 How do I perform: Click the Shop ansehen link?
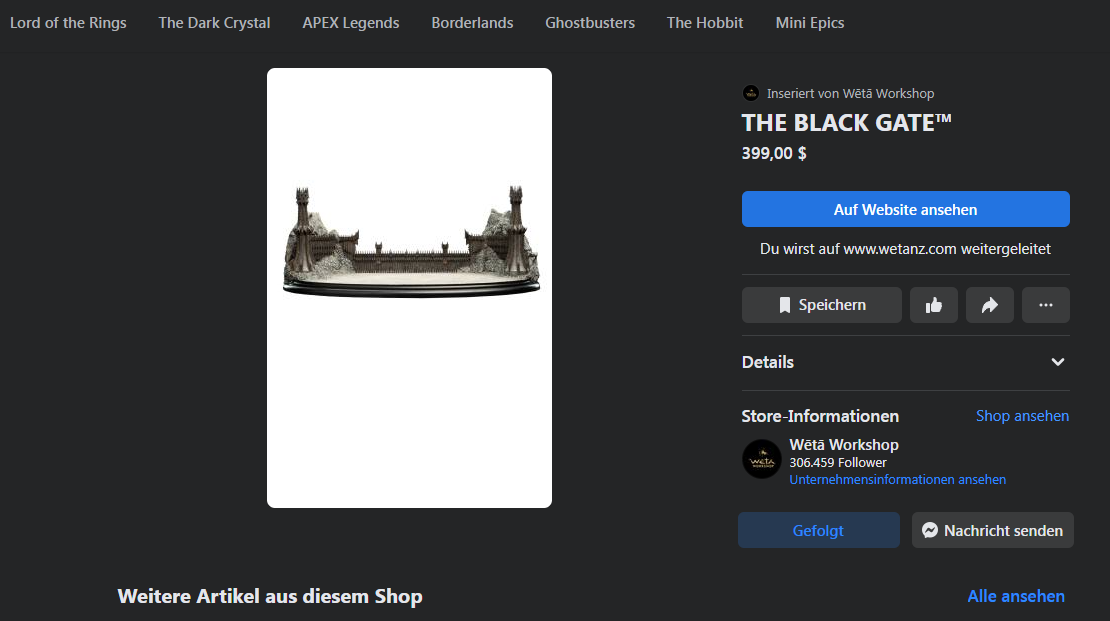click(x=1022, y=416)
